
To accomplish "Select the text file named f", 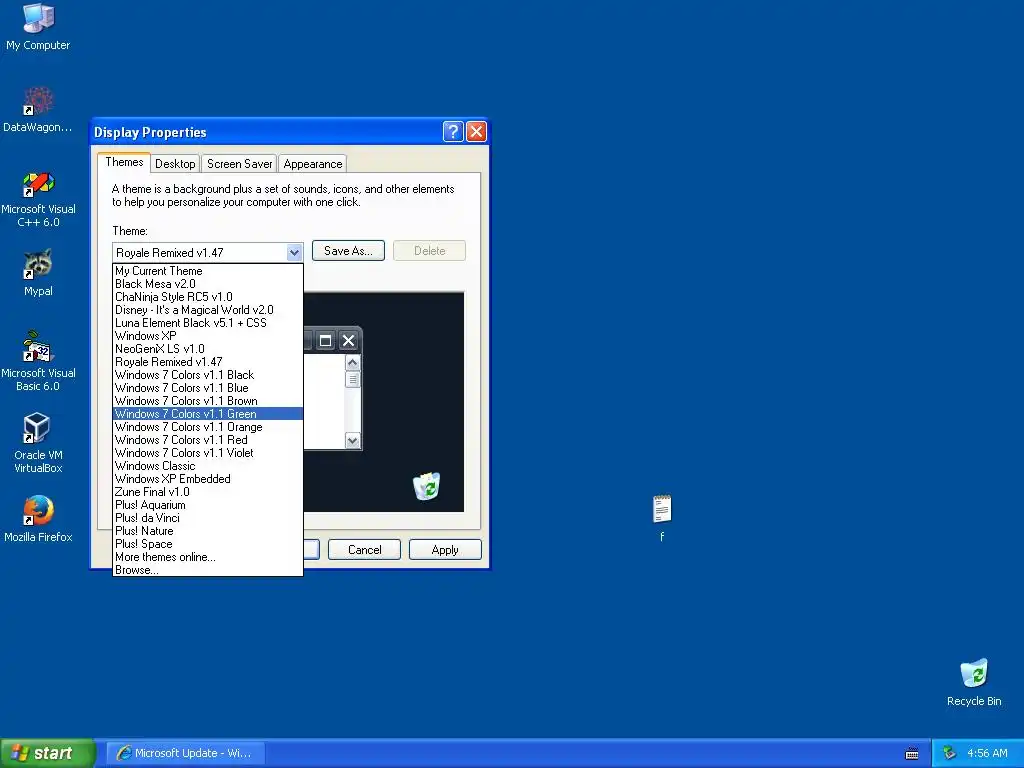I will pyautogui.click(x=662, y=518).
